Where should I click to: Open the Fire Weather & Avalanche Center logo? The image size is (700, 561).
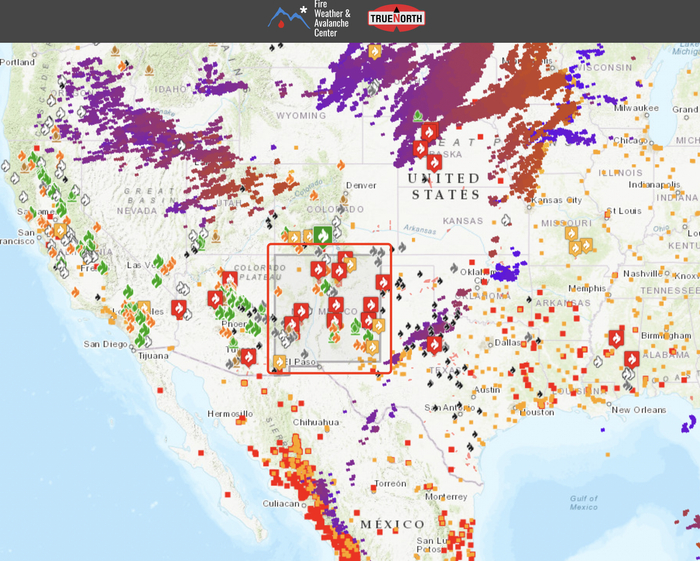[309, 19]
